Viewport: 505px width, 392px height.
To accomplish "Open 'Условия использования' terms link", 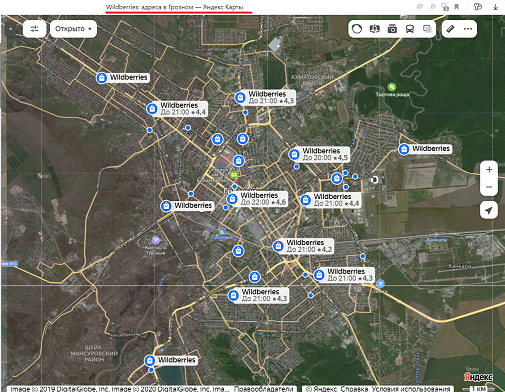I will coord(411,389).
